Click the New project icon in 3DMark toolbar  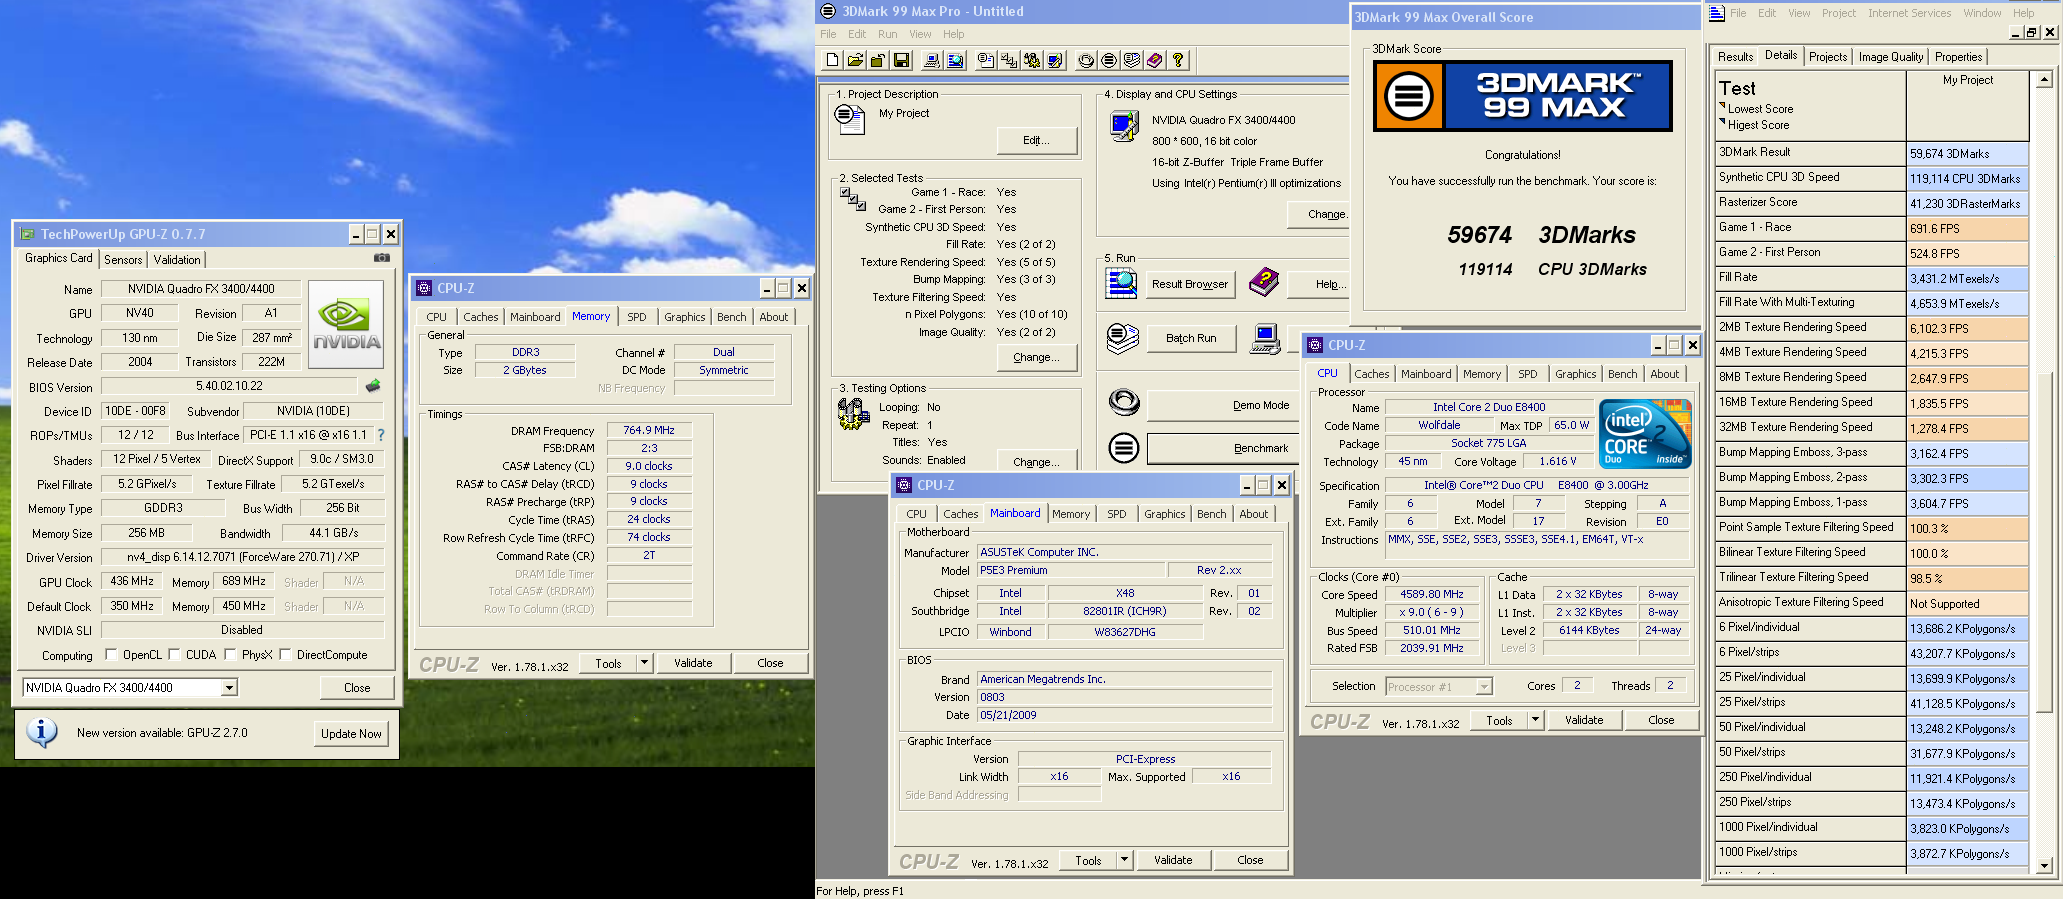[832, 60]
